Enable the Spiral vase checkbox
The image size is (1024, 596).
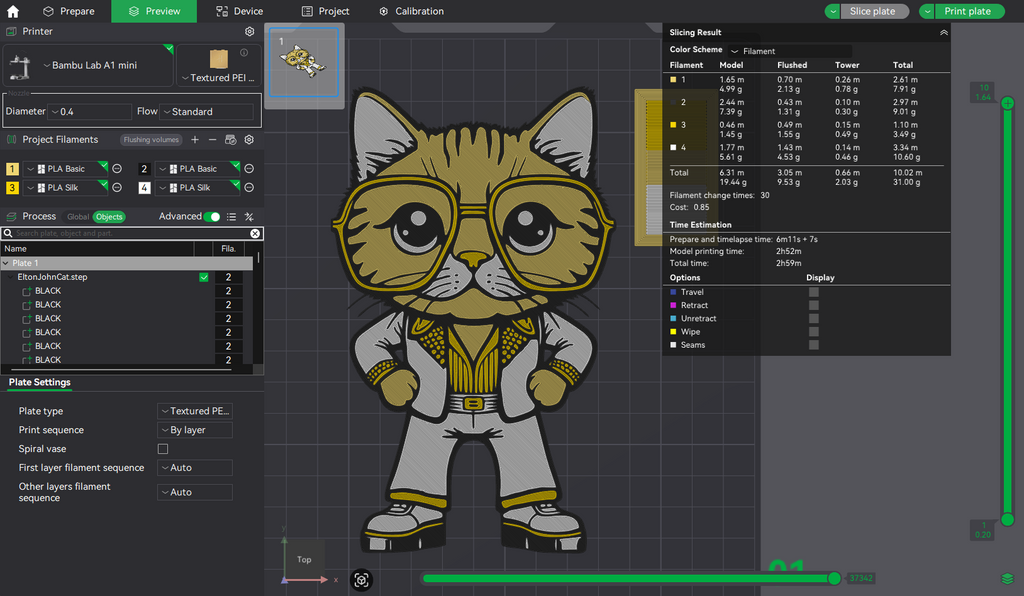click(x=163, y=448)
